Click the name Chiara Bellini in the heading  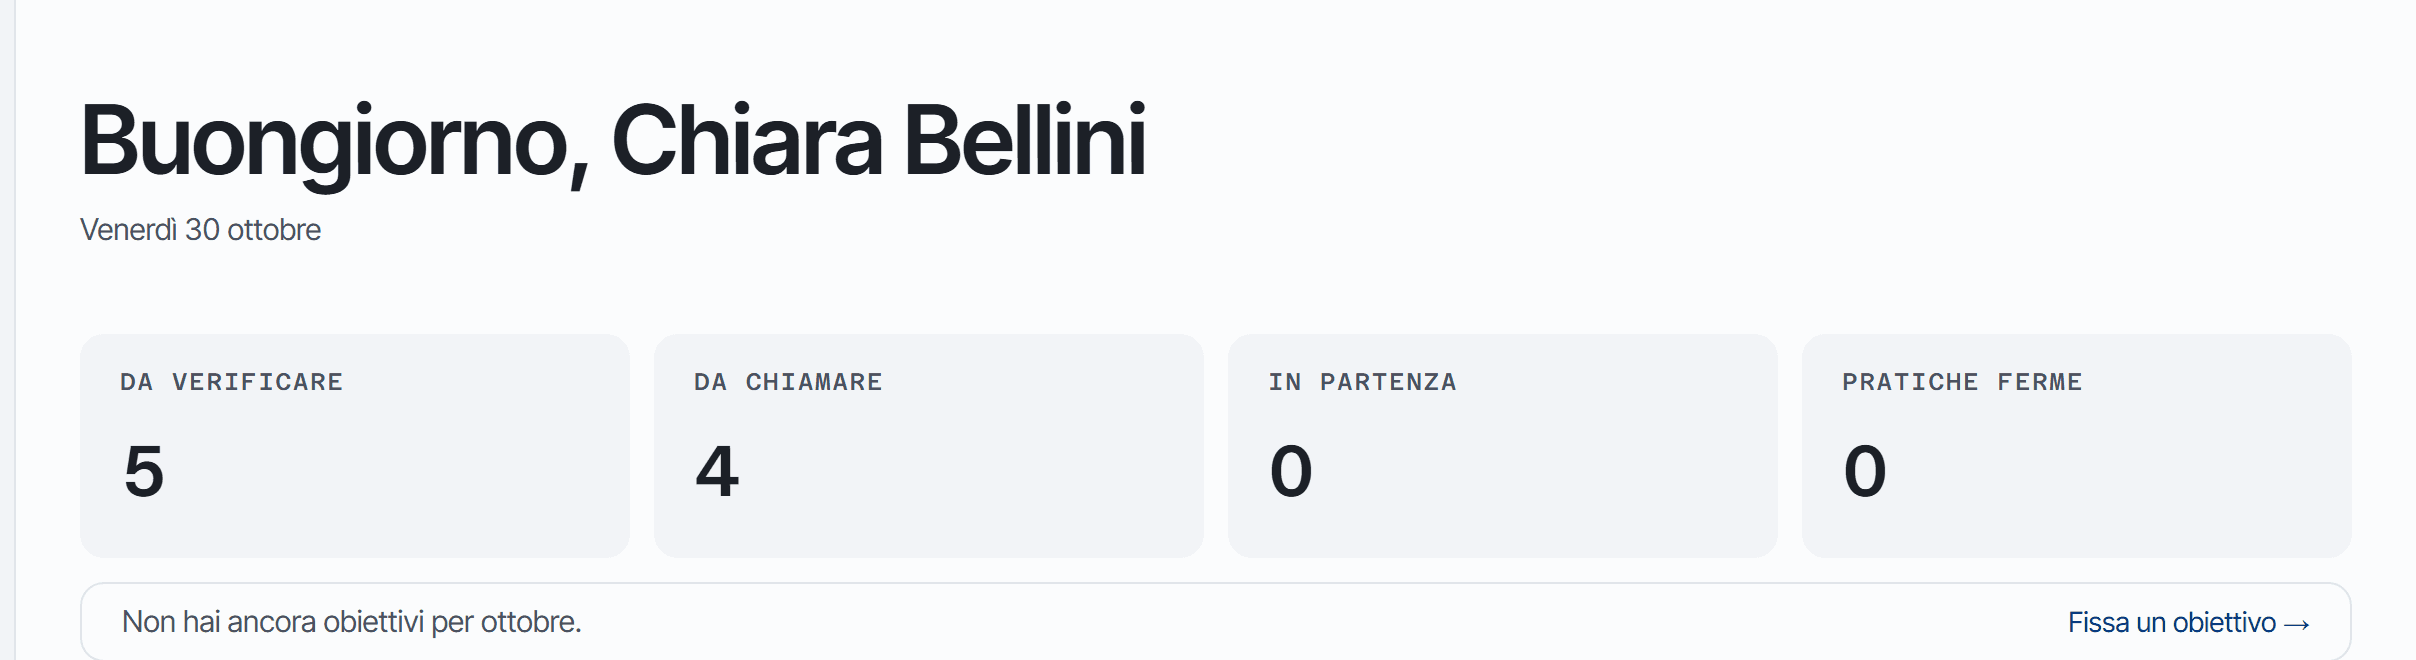(879, 139)
